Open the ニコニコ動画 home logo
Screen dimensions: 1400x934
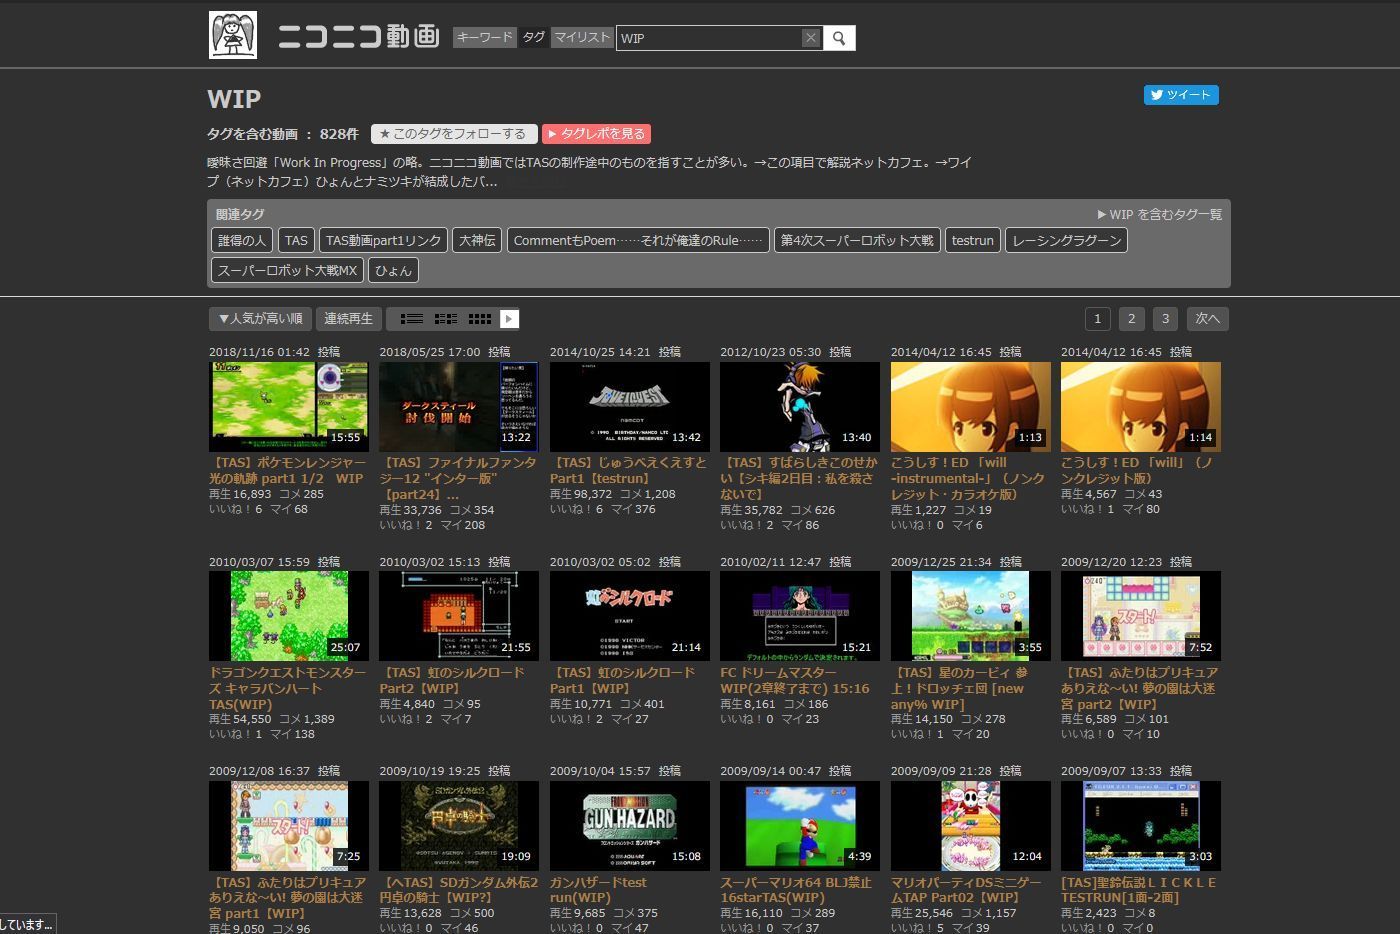pos(358,37)
